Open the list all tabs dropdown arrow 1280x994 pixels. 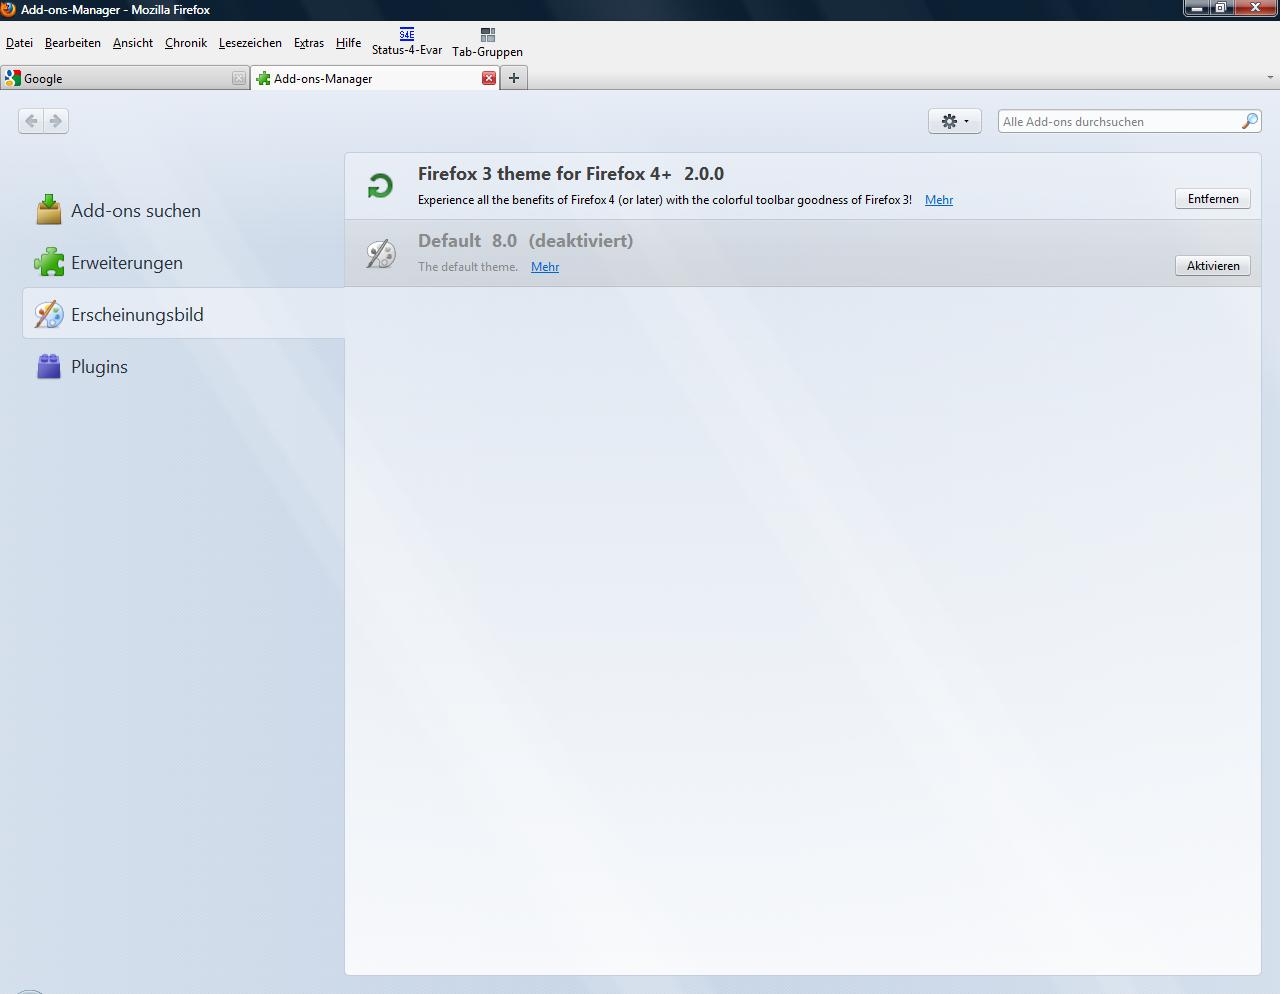1270,77
